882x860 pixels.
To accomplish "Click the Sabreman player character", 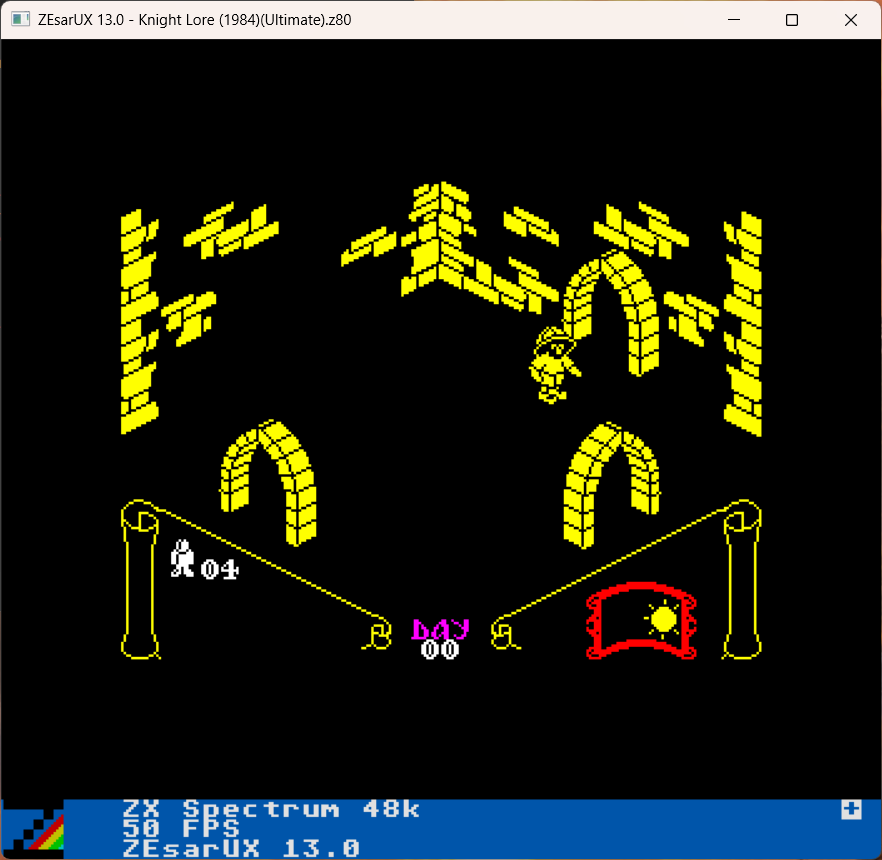I will tap(554, 365).
